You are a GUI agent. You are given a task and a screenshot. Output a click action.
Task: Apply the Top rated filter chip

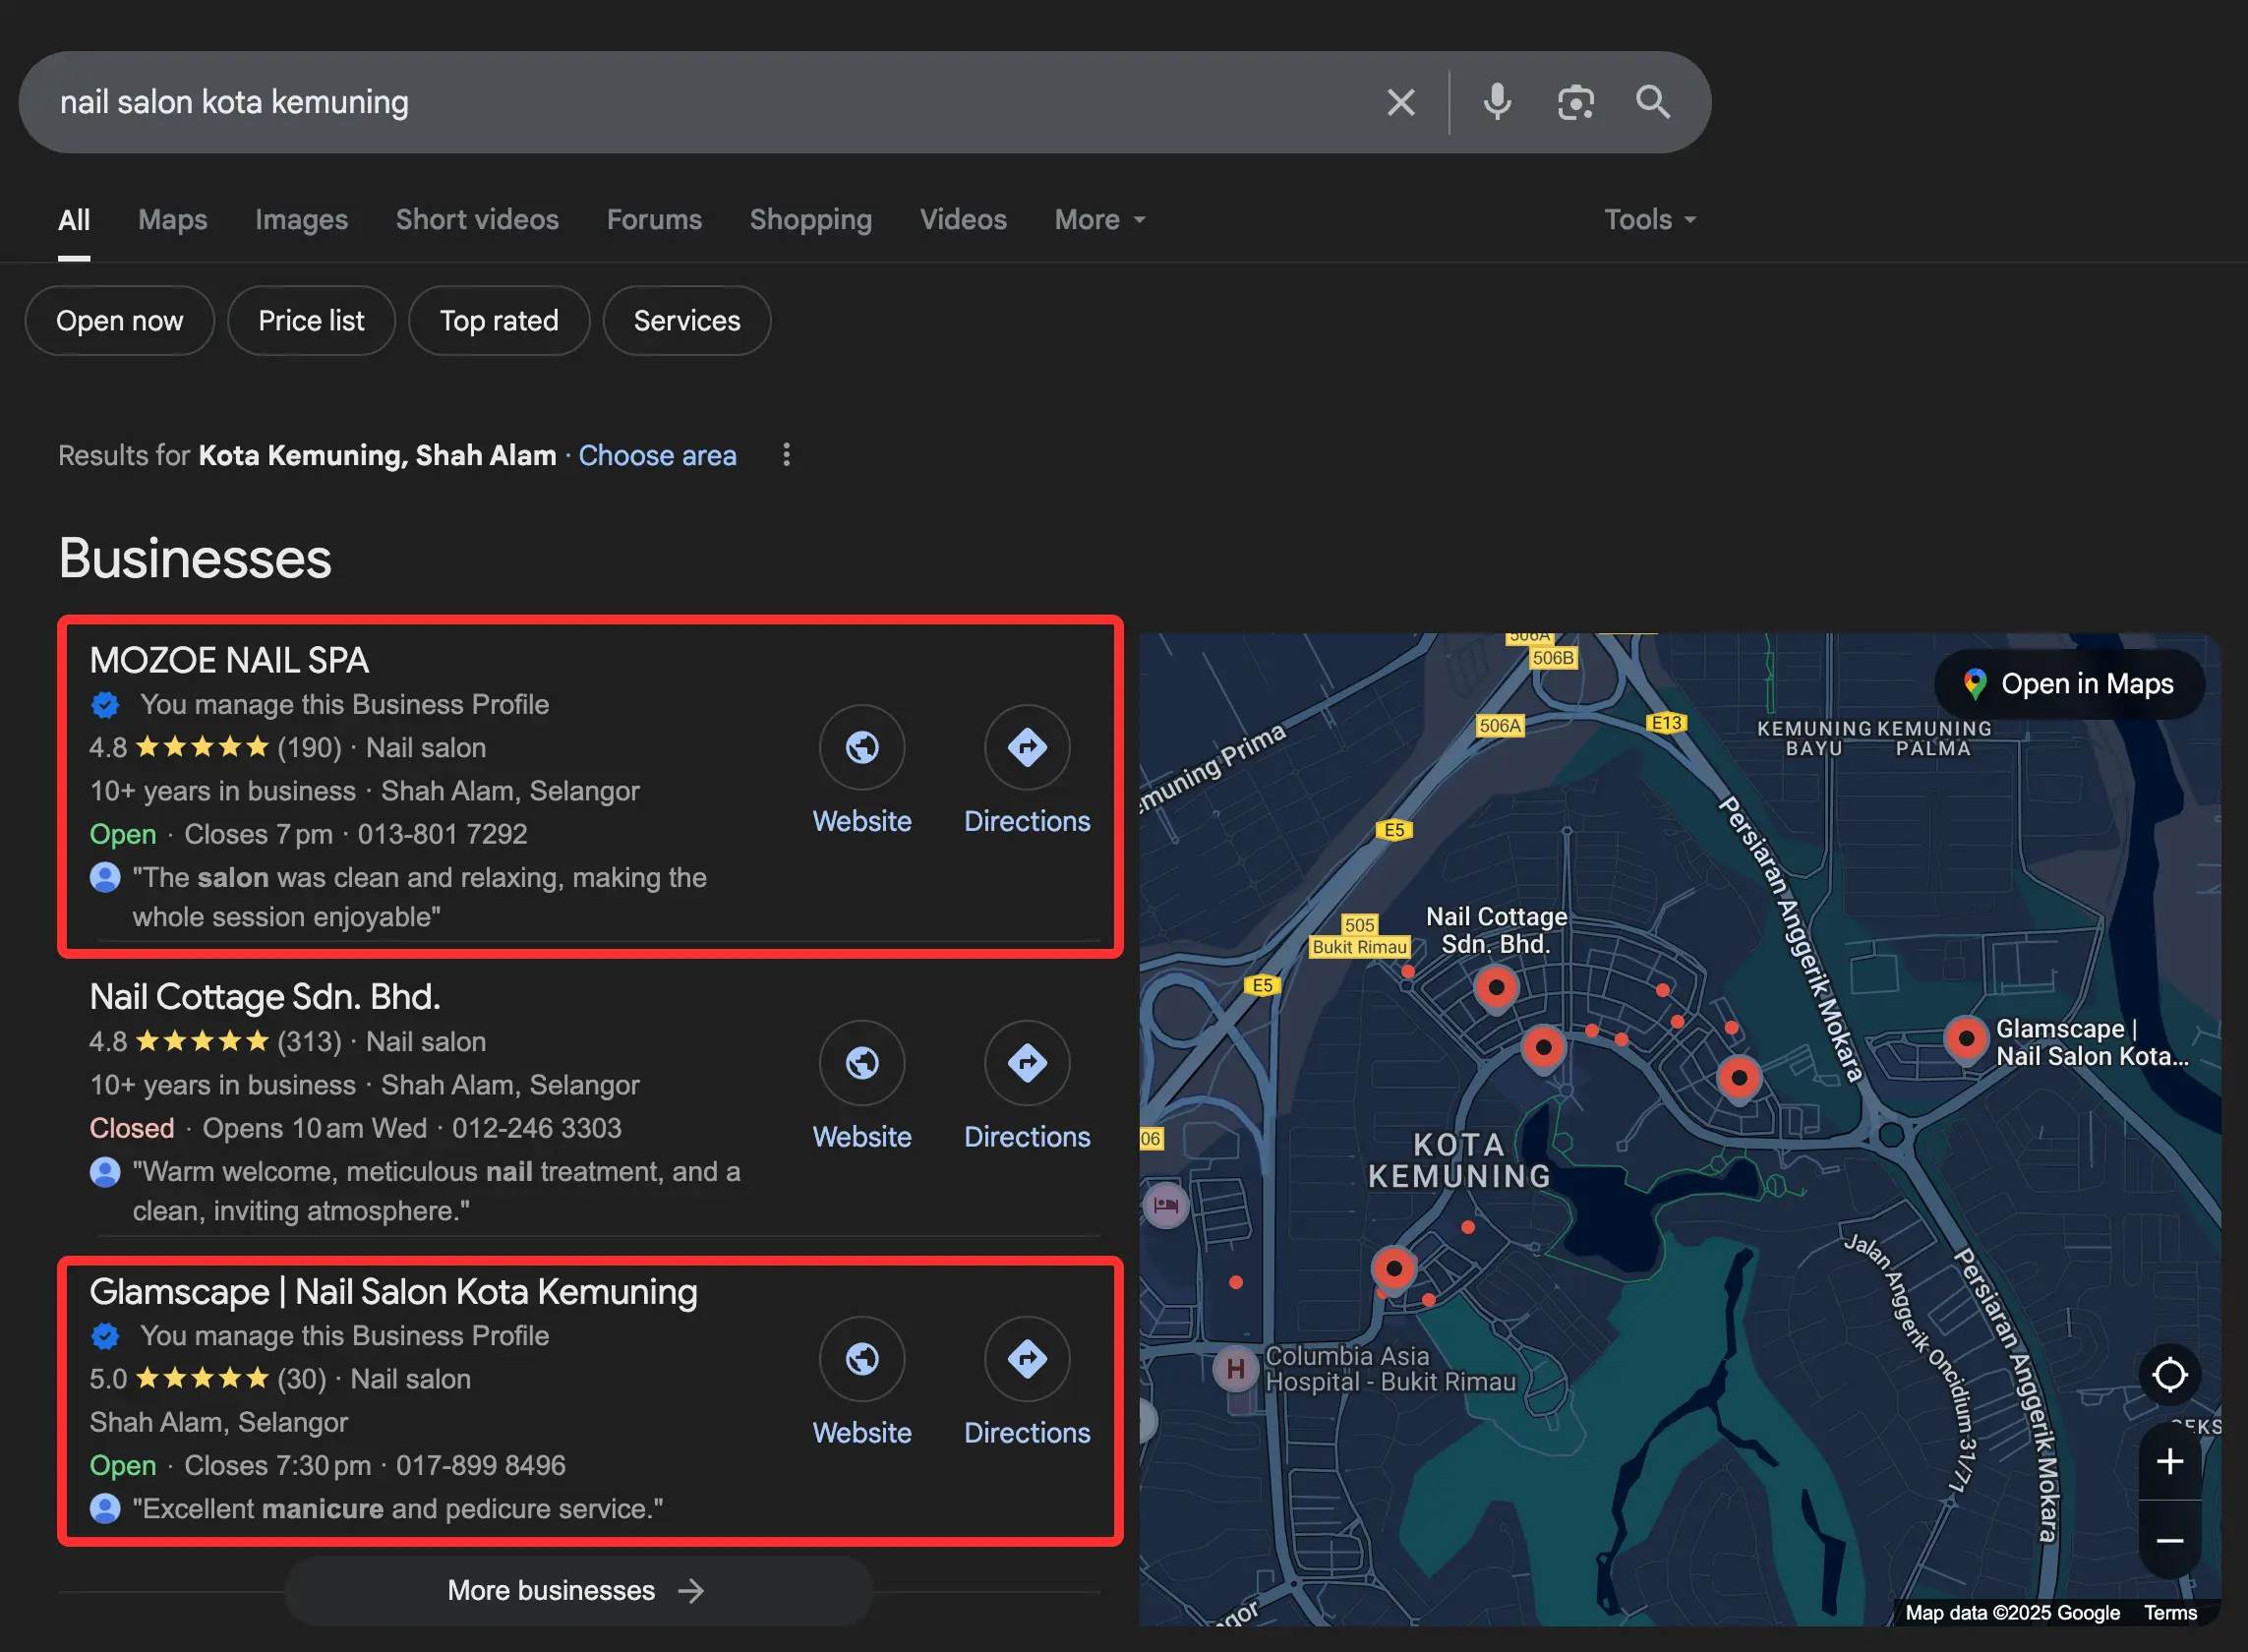tap(499, 321)
